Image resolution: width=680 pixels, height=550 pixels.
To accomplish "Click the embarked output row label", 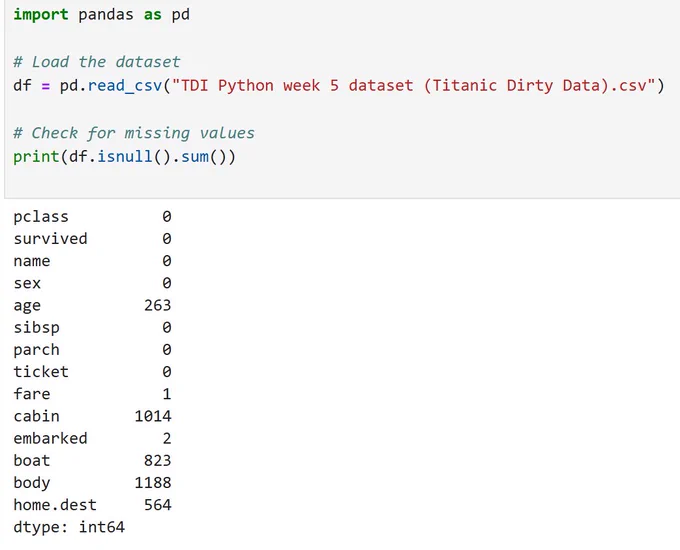I will pyautogui.click(x=50, y=439).
